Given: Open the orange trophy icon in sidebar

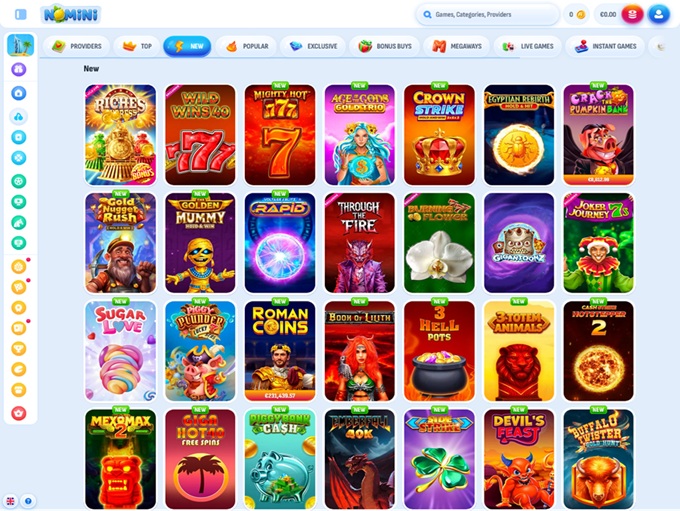Looking at the screenshot, I should (19, 349).
